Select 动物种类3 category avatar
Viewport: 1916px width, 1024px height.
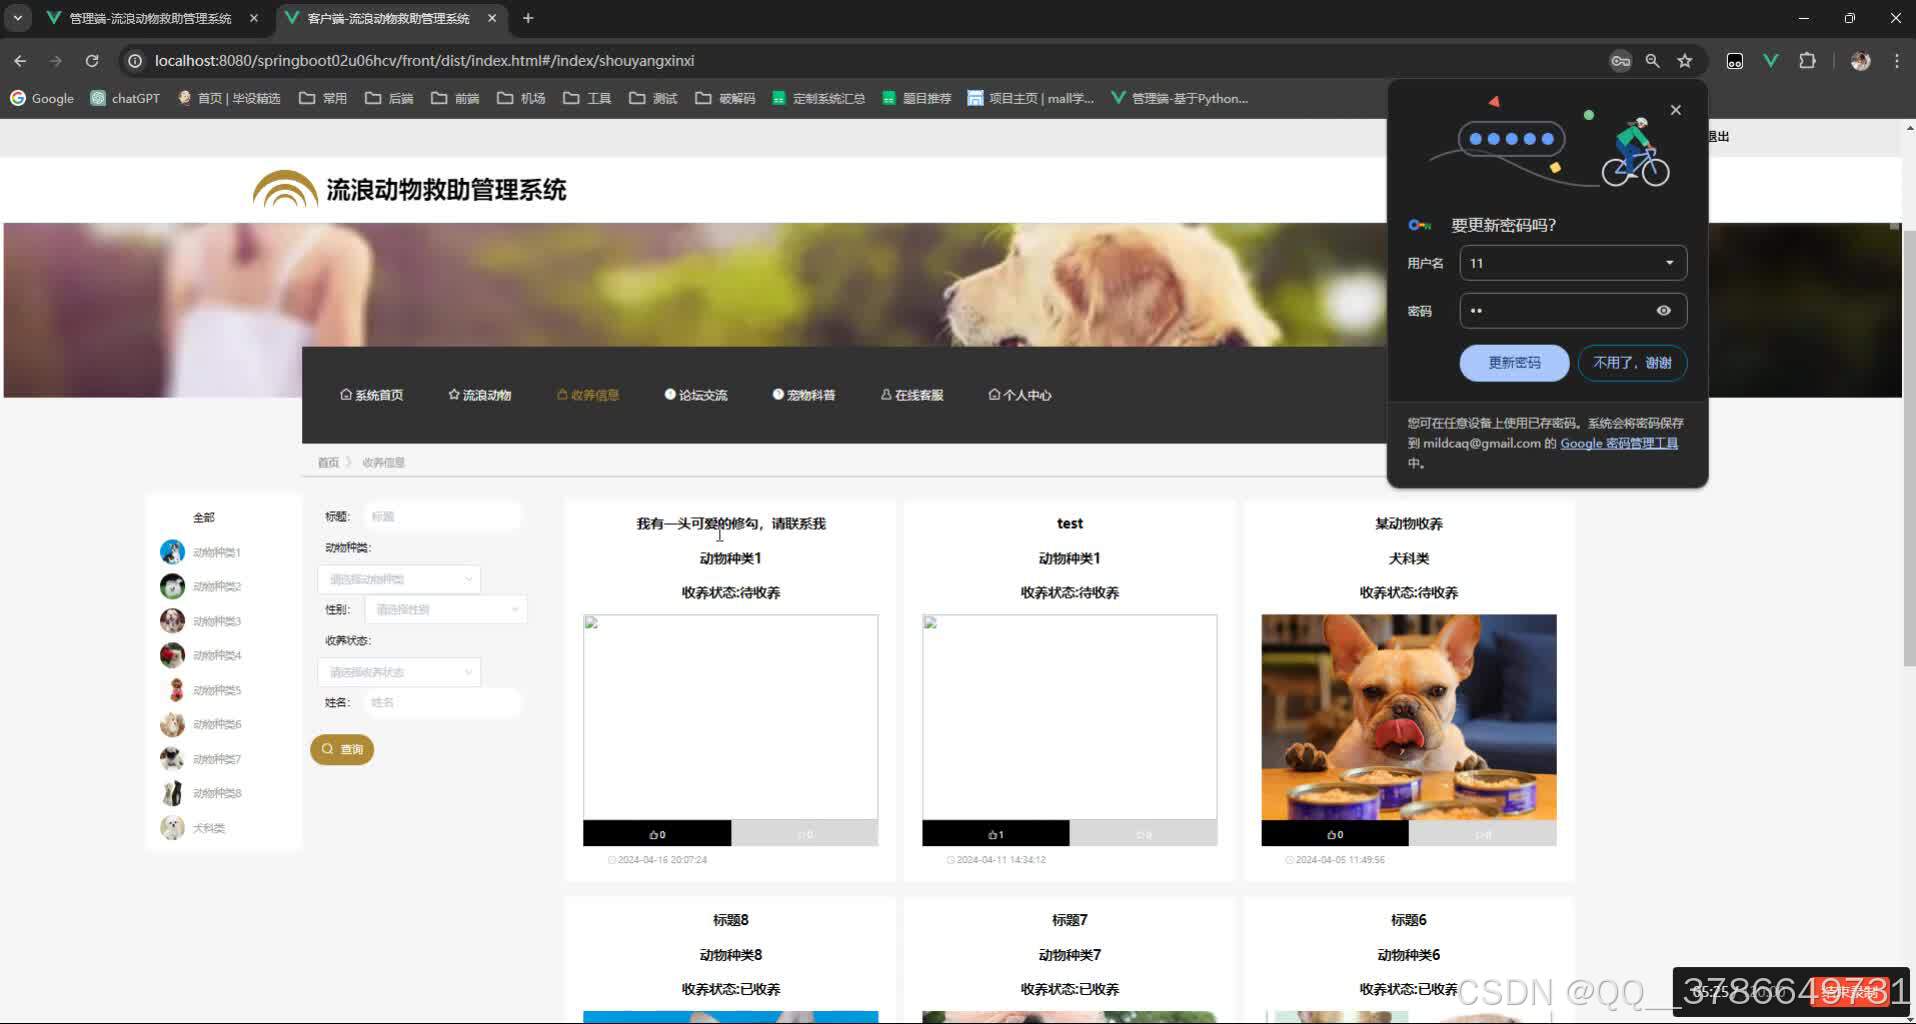(x=172, y=621)
